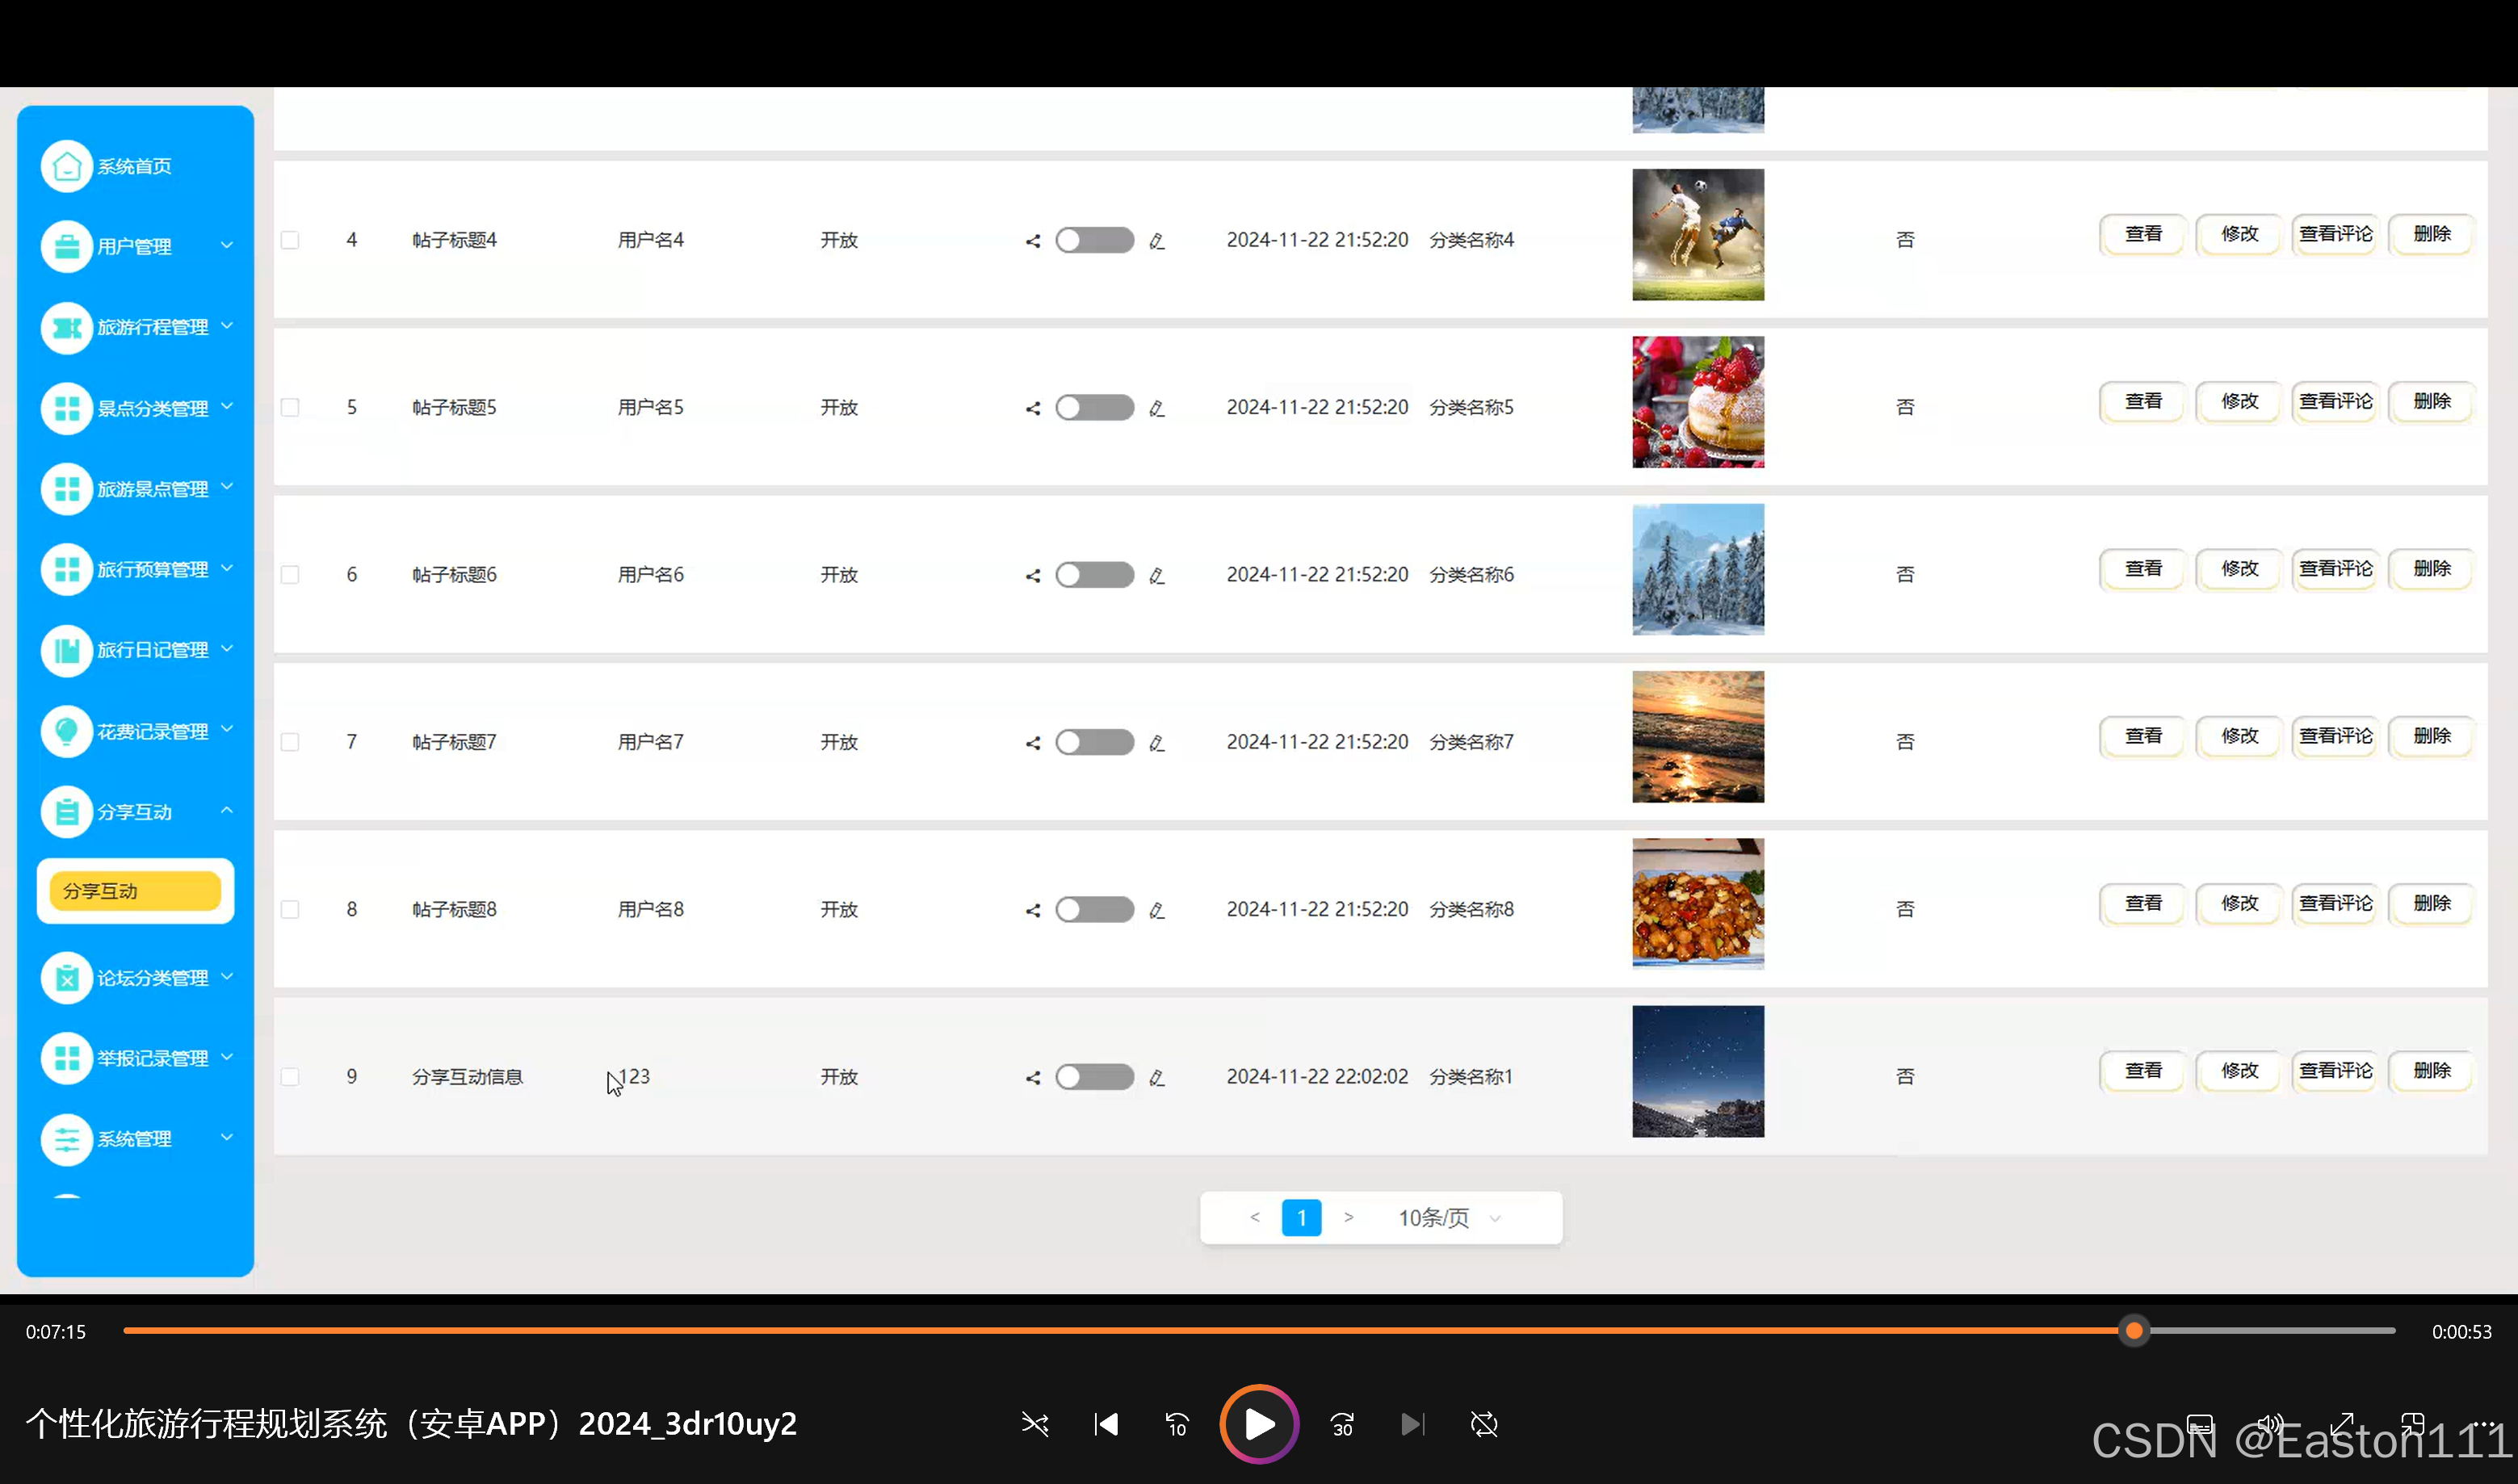Click the share icon in row 4
This screenshot has height=1484, width=2518.
(1033, 241)
